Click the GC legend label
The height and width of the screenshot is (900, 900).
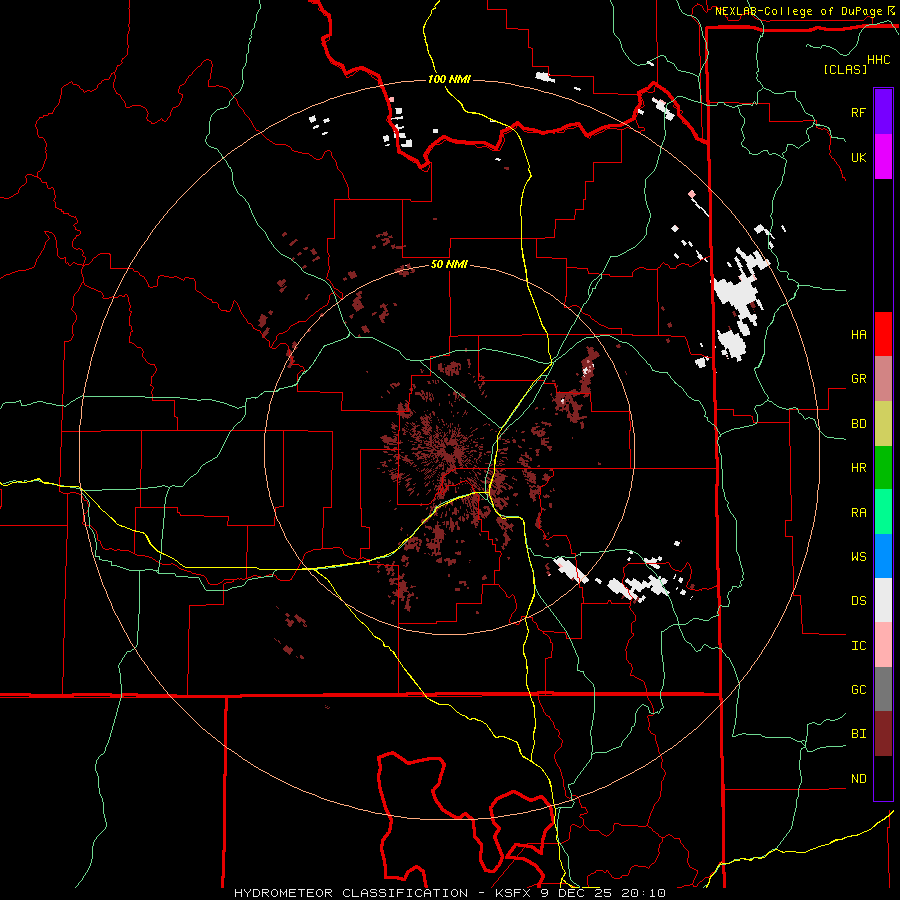858,690
